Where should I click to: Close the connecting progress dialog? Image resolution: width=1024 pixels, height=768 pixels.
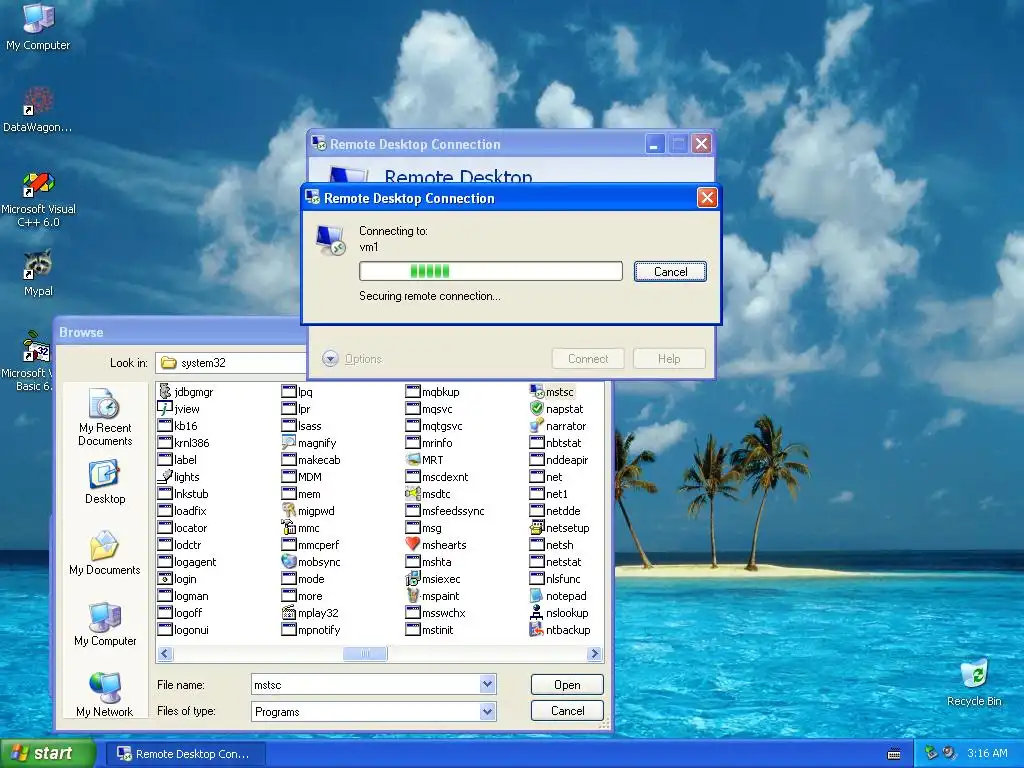coord(707,197)
